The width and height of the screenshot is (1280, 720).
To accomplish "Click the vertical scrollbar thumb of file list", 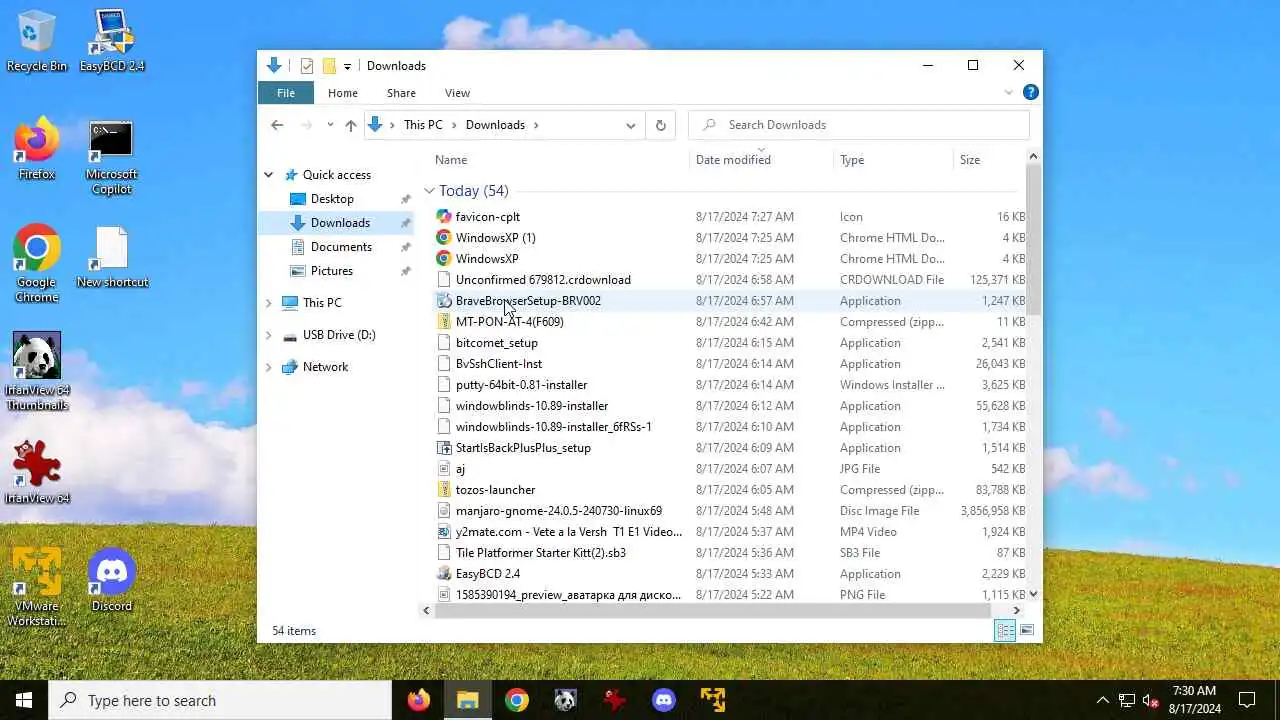I will tap(1033, 240).
